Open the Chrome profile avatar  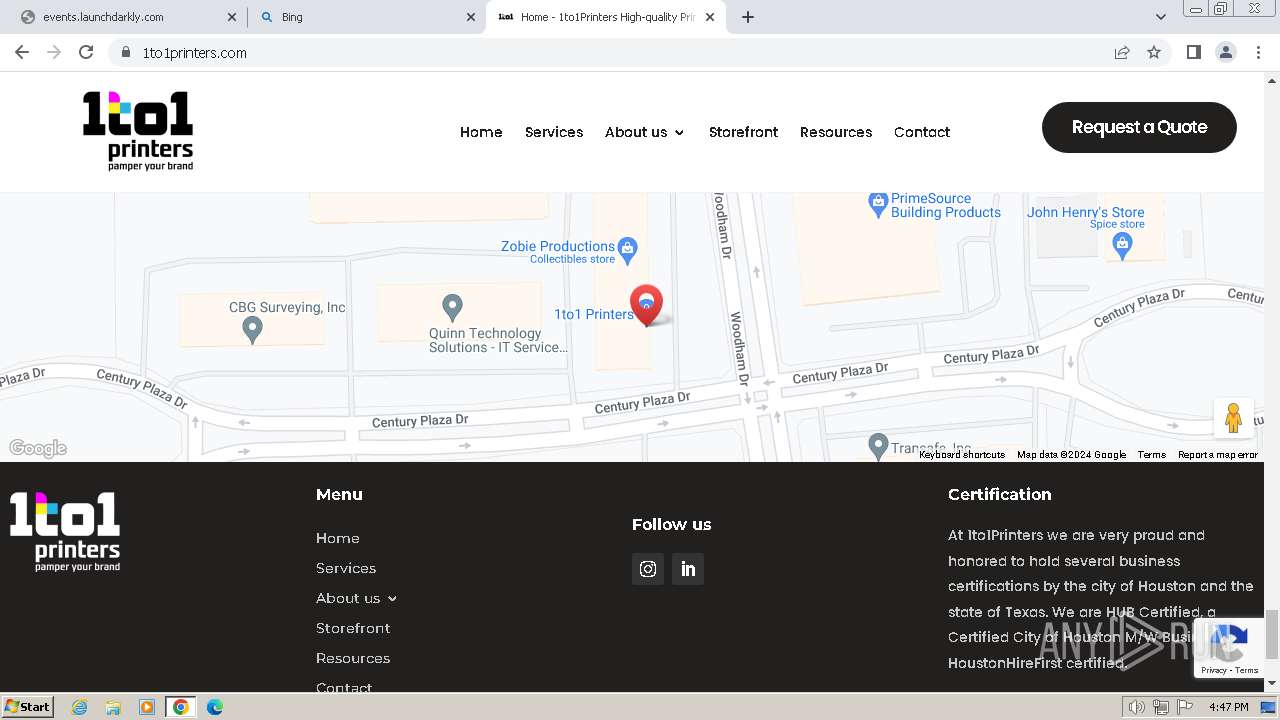click(x=1225, y=52)
